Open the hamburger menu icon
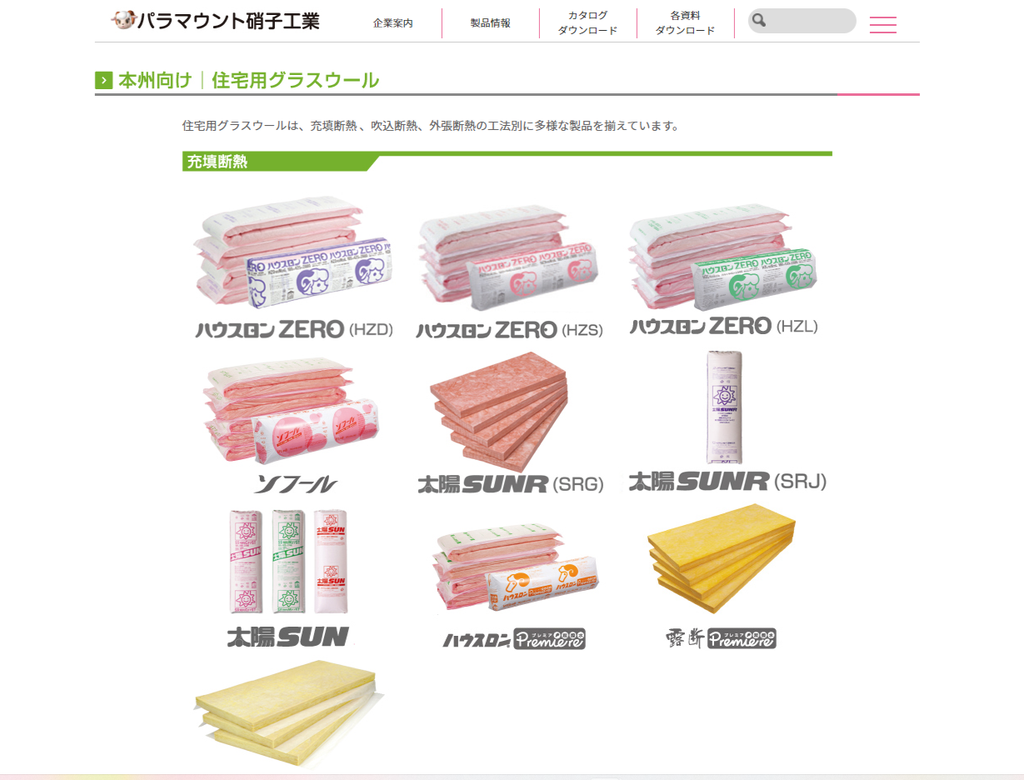The image size is (1024, 780). (x=882, y=25)
